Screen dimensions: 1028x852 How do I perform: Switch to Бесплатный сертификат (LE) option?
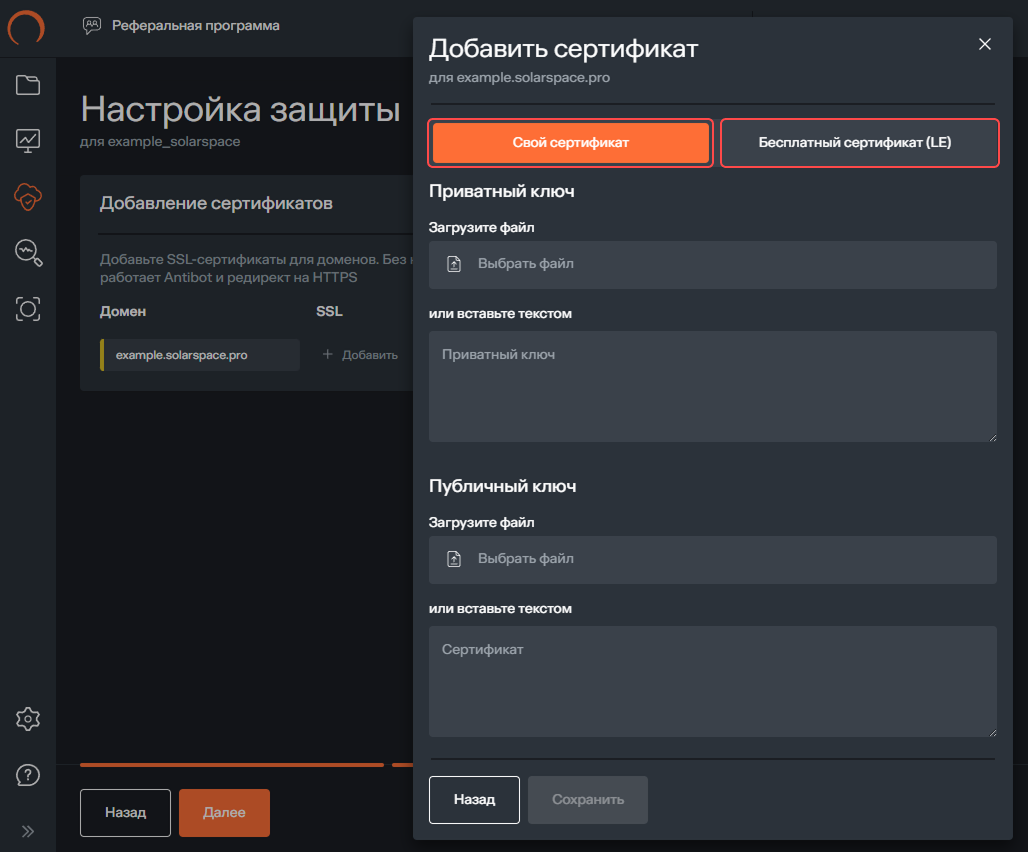[x=859, y=143]
